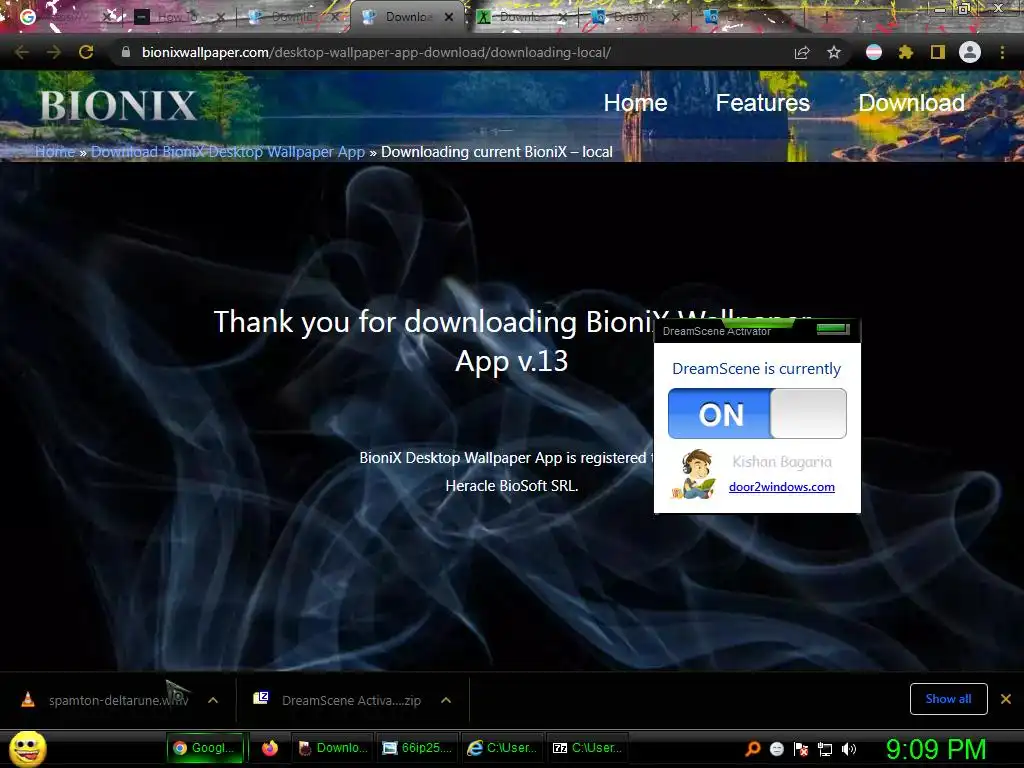Close the downloads bar
1024x768 pixels.
(1006, 699)
